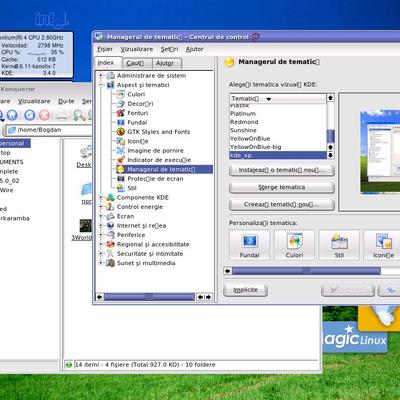Click the Culori palette icon in tree
The height and width of the screenshot is (400, 400).
(121, 94)
